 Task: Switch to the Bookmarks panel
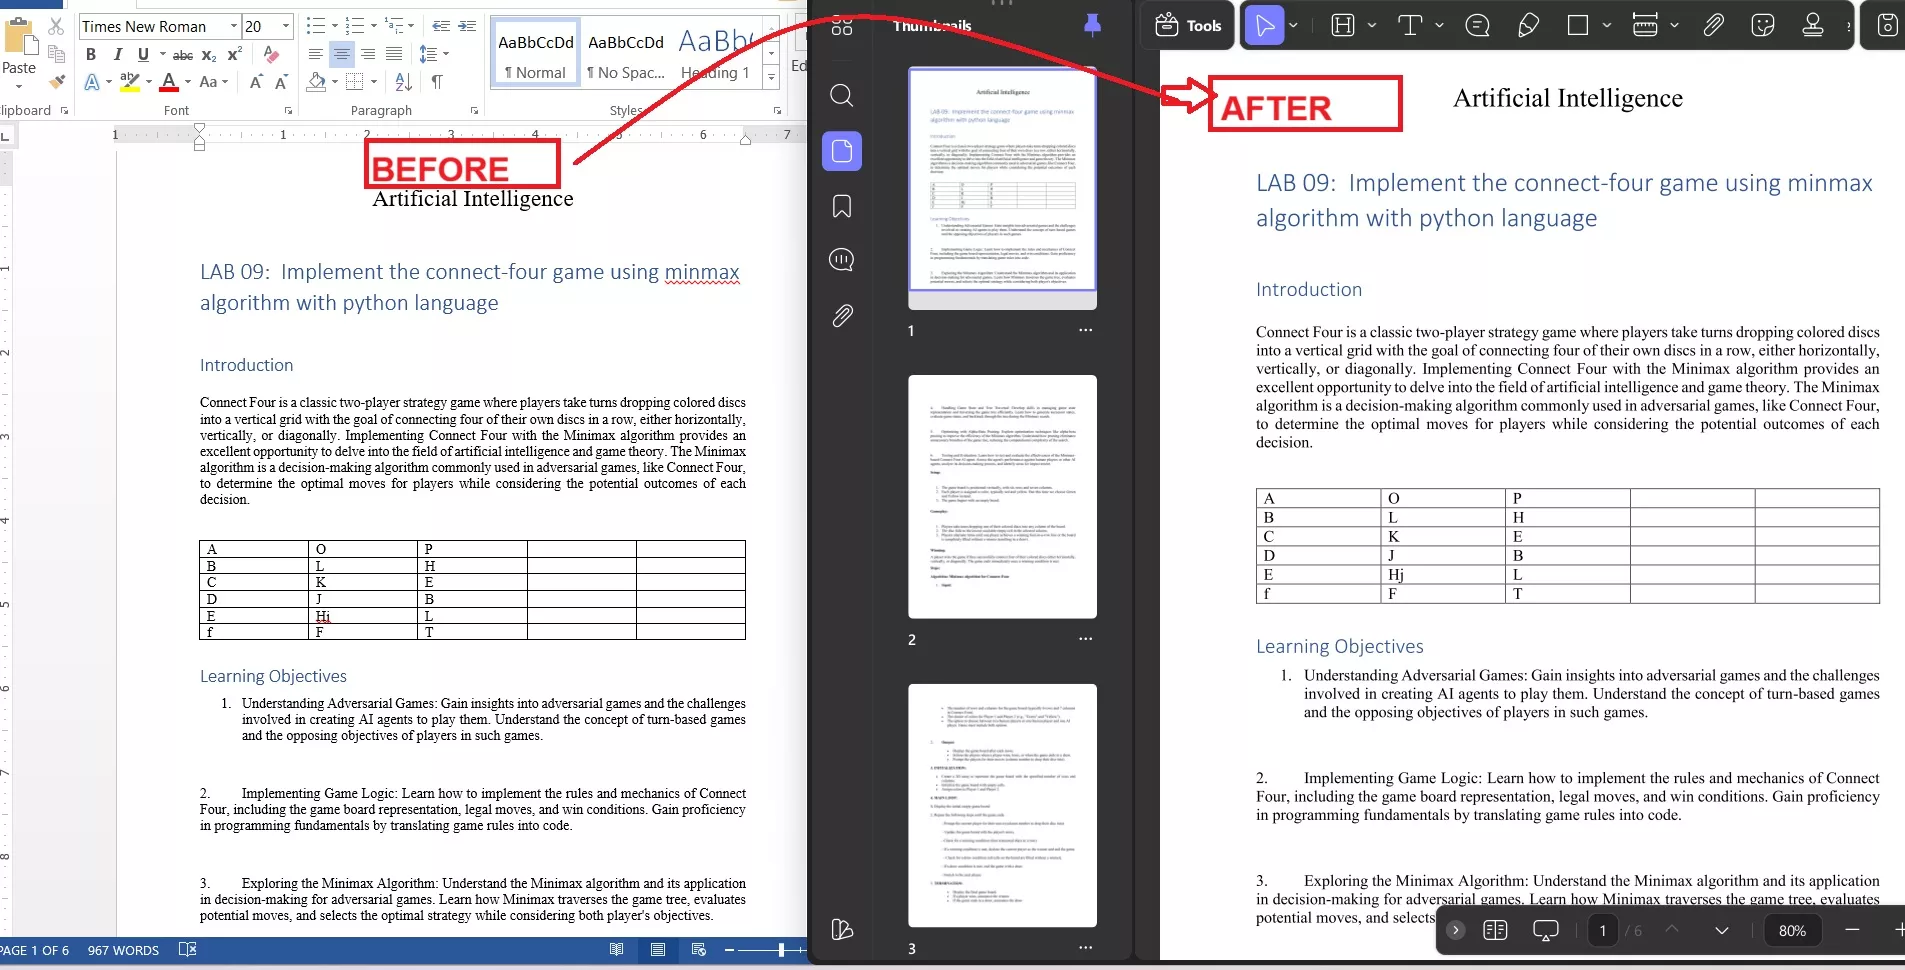pos(841,206)
